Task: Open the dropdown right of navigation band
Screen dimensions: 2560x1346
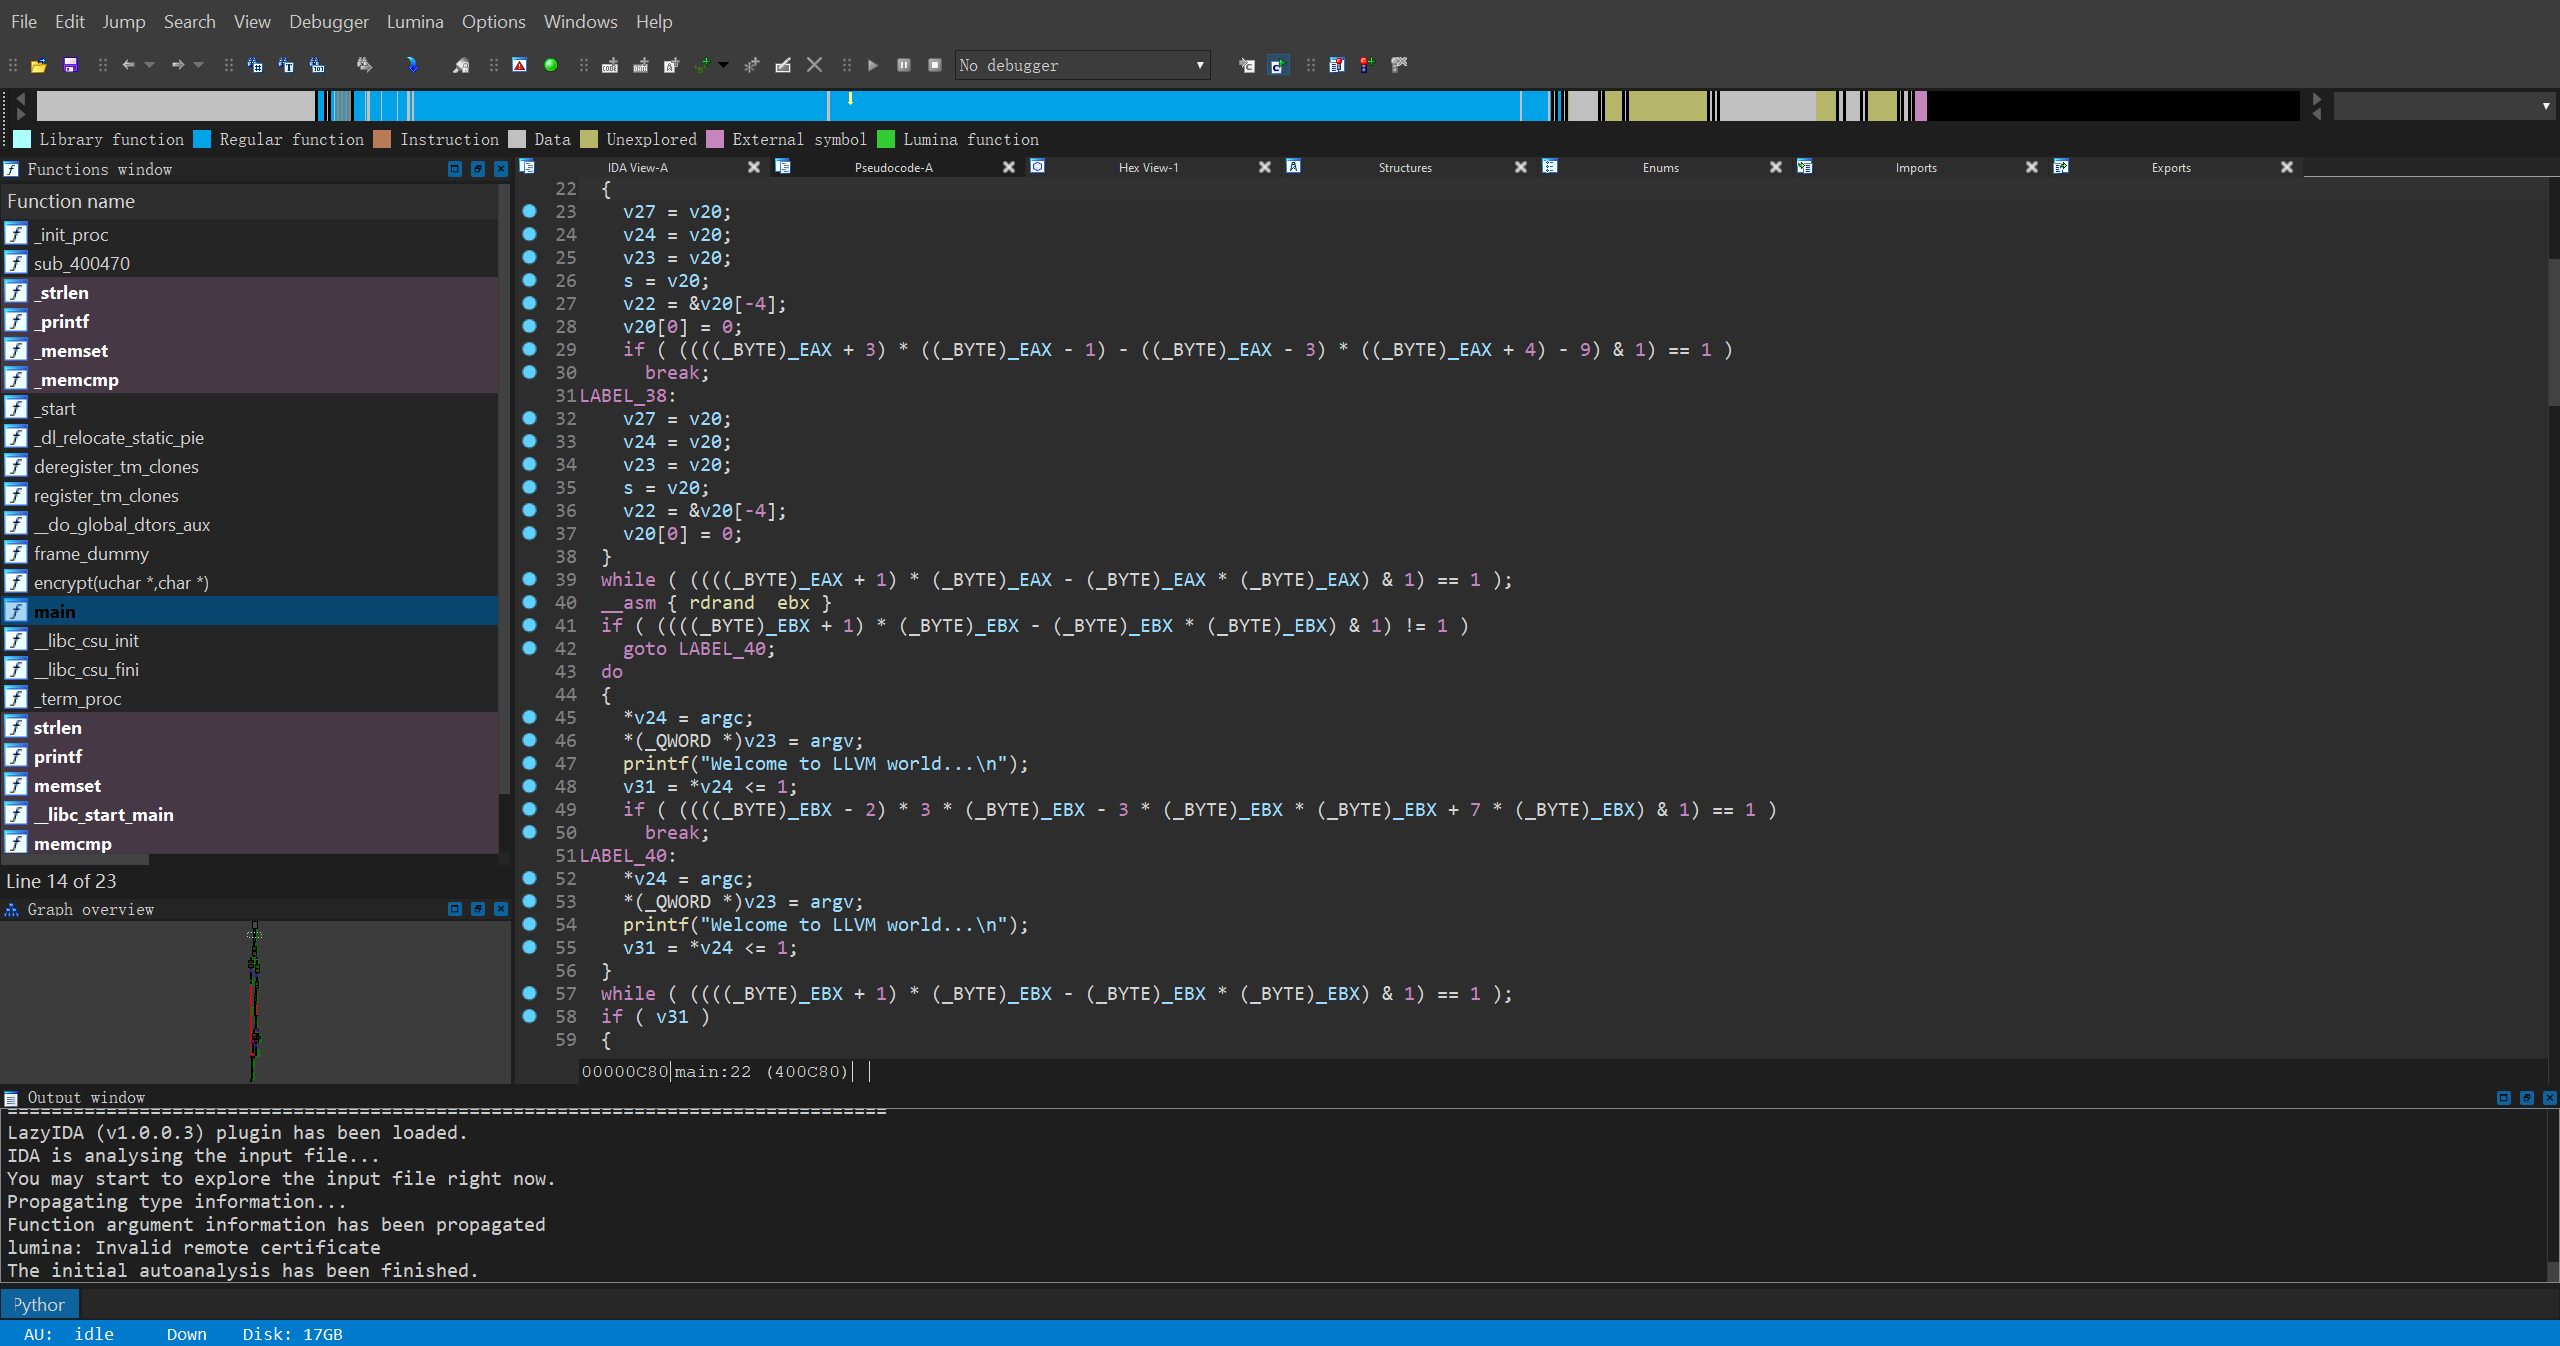Action: (2545, 105)
